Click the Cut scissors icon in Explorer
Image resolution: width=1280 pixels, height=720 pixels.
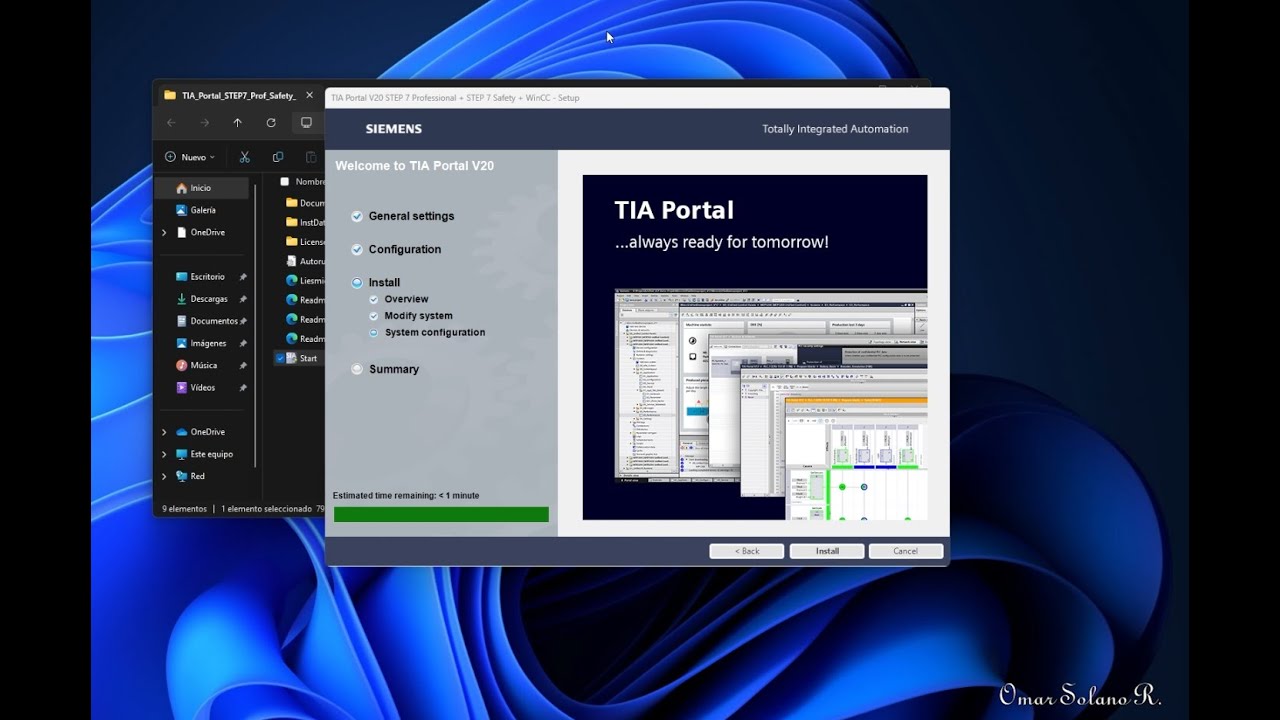(x=244, y=157)
